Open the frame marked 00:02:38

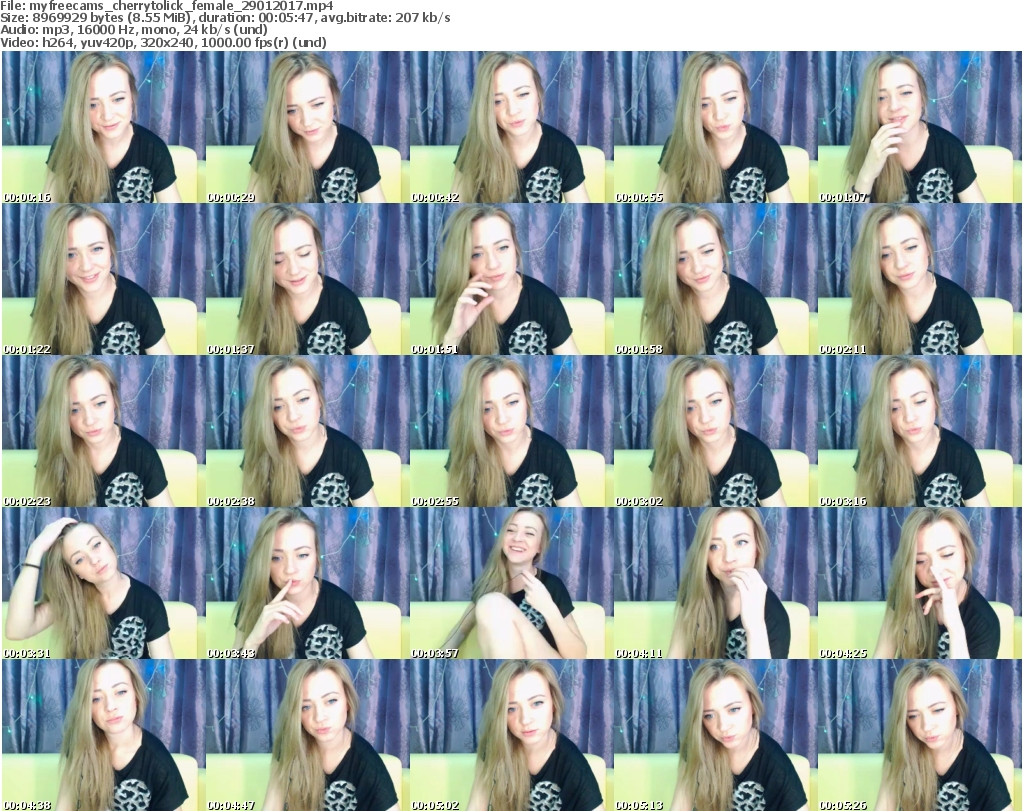pos(306,431)
